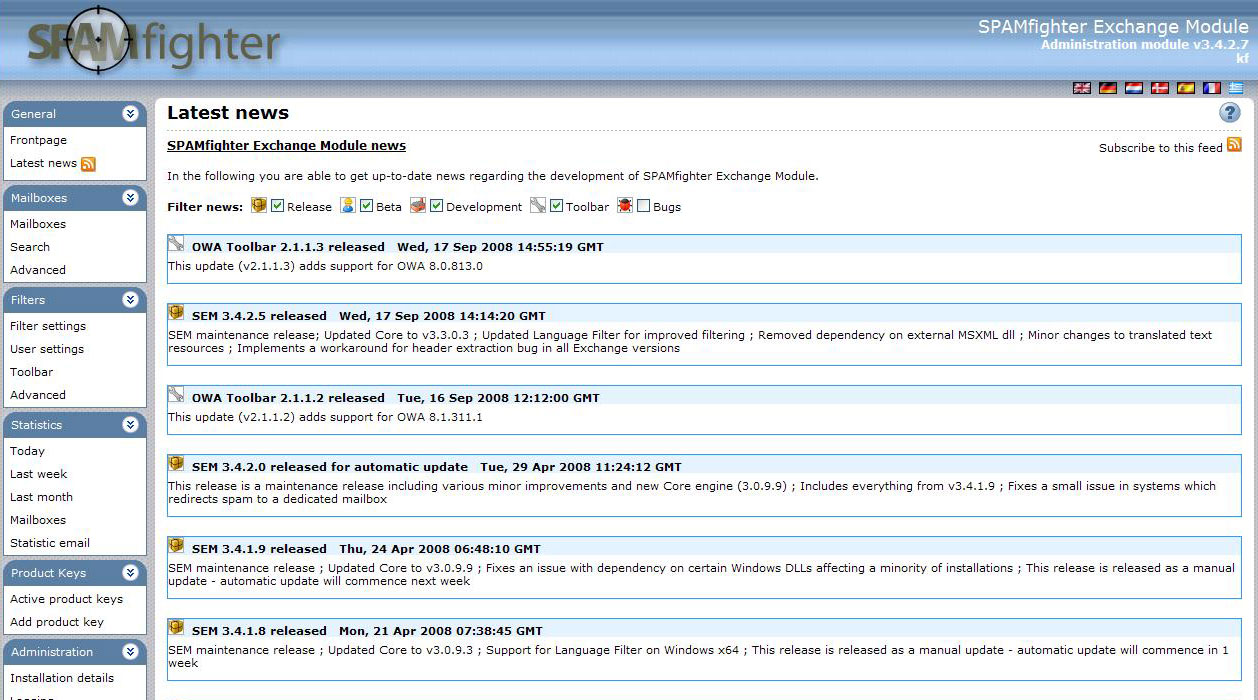Click 'SEM 3.4.2.0 released for automatic update' headline
This screenshot has height=700, width=1258.
[x=330, y=467]
